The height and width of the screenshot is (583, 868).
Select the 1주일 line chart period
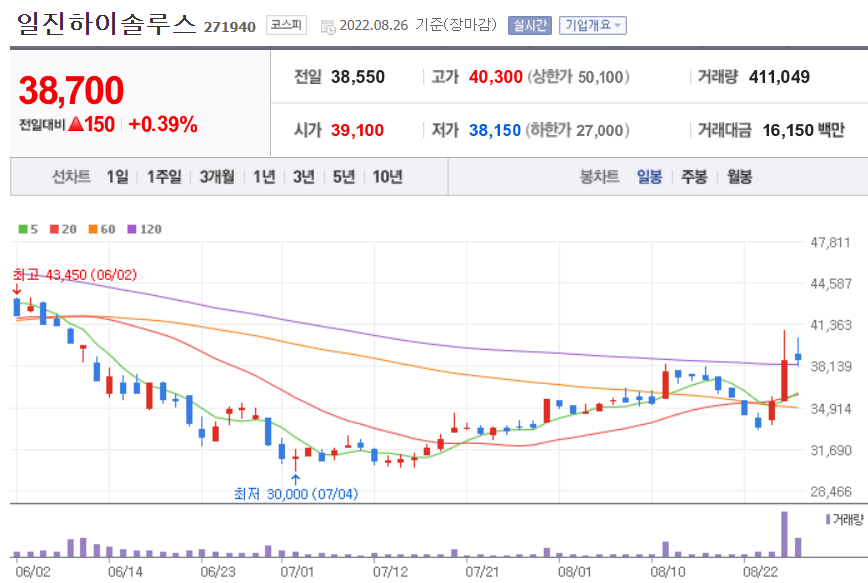coord(164,177)
